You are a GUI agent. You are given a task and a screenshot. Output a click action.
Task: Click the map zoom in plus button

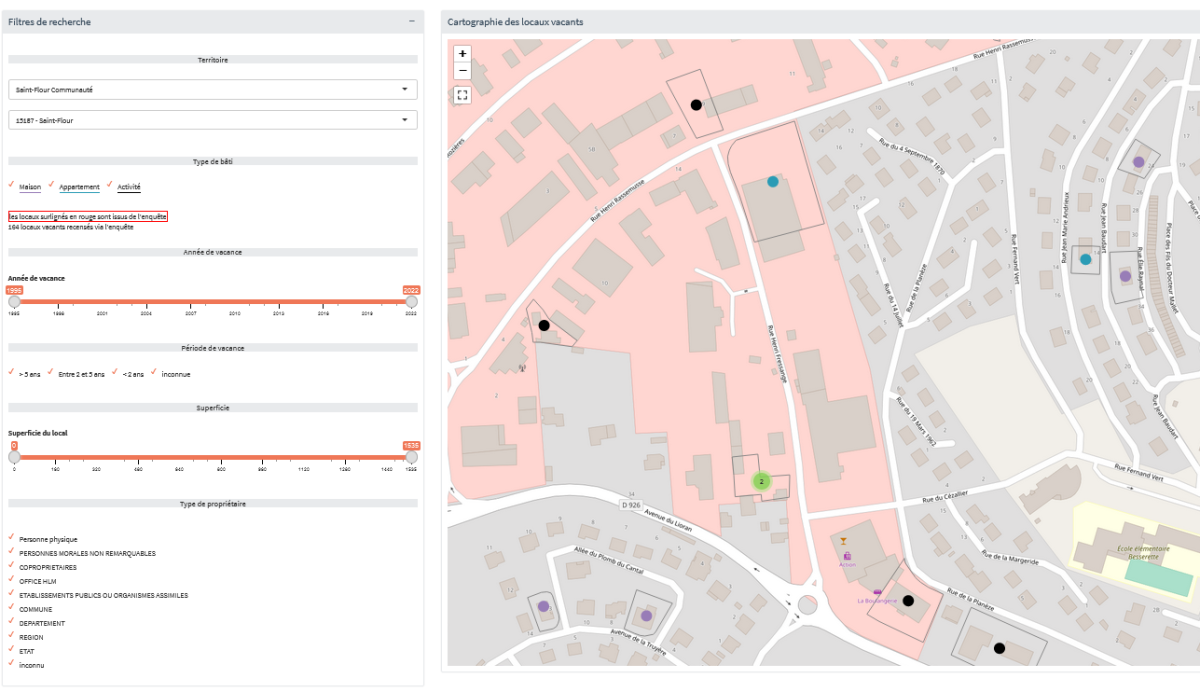[462, 54]
